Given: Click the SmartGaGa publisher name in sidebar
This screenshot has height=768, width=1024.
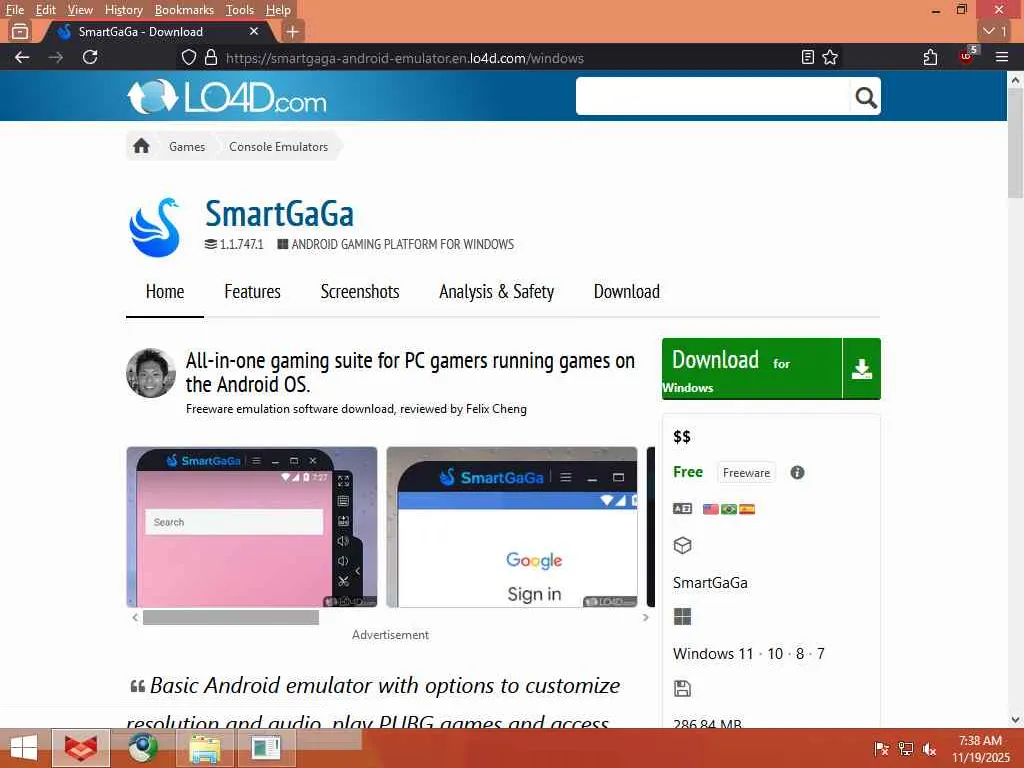Looking at the screenshot, I should pyautogui.click(x=710, y=583).
